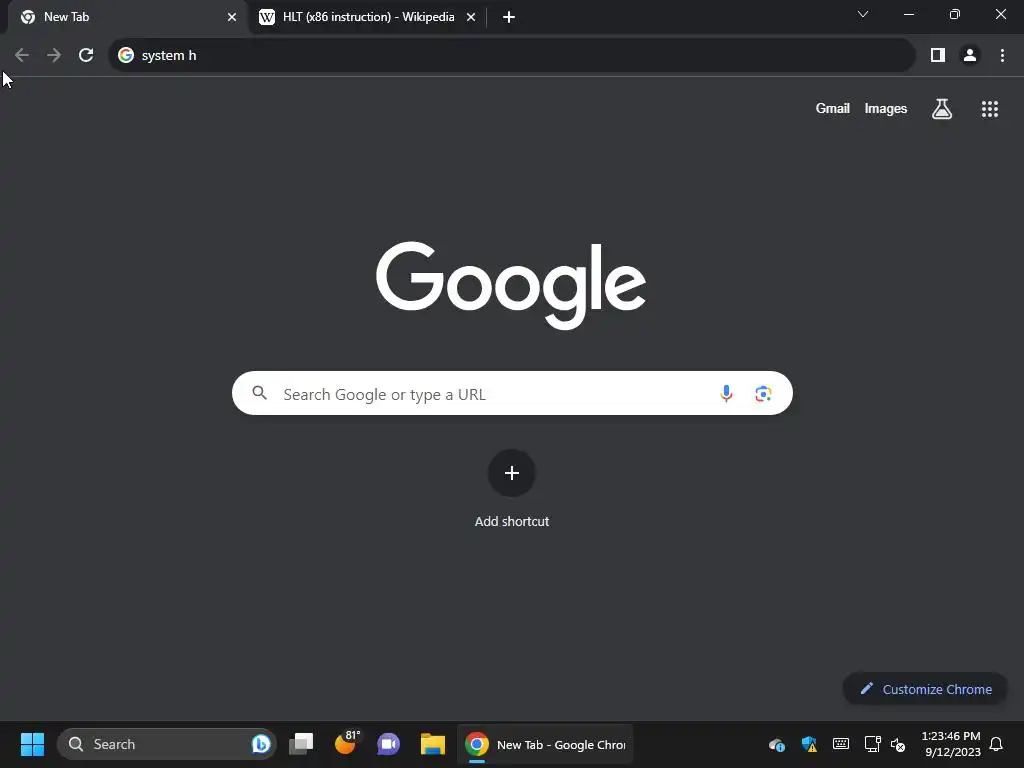Click the muted volume tray icon
Screen dimensions: 1024x768
[899, 744]
